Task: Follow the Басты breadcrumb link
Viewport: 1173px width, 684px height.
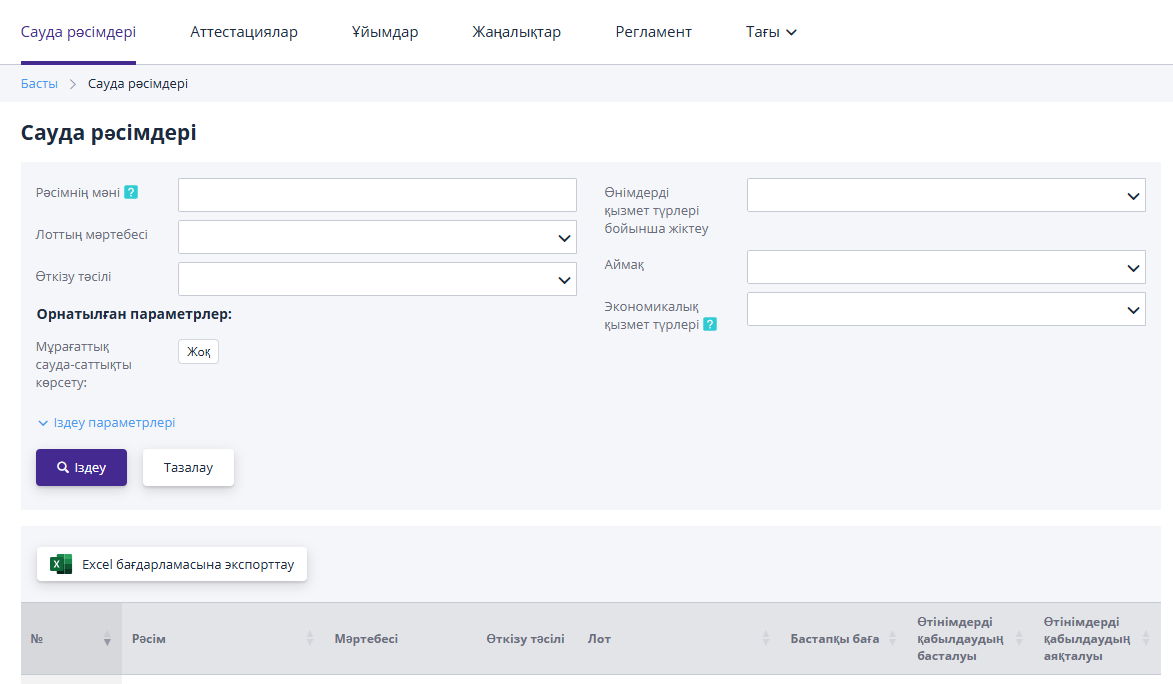Action: click(x=39, y=84)
